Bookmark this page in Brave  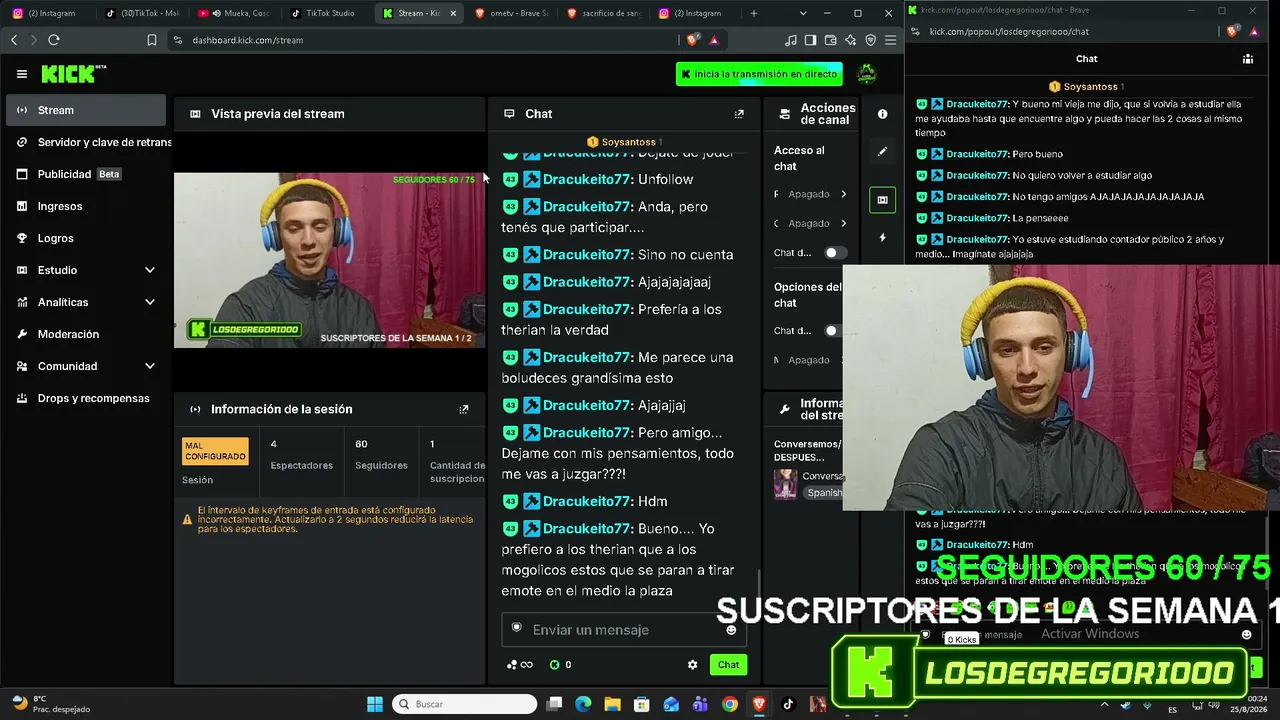point(152,40)
